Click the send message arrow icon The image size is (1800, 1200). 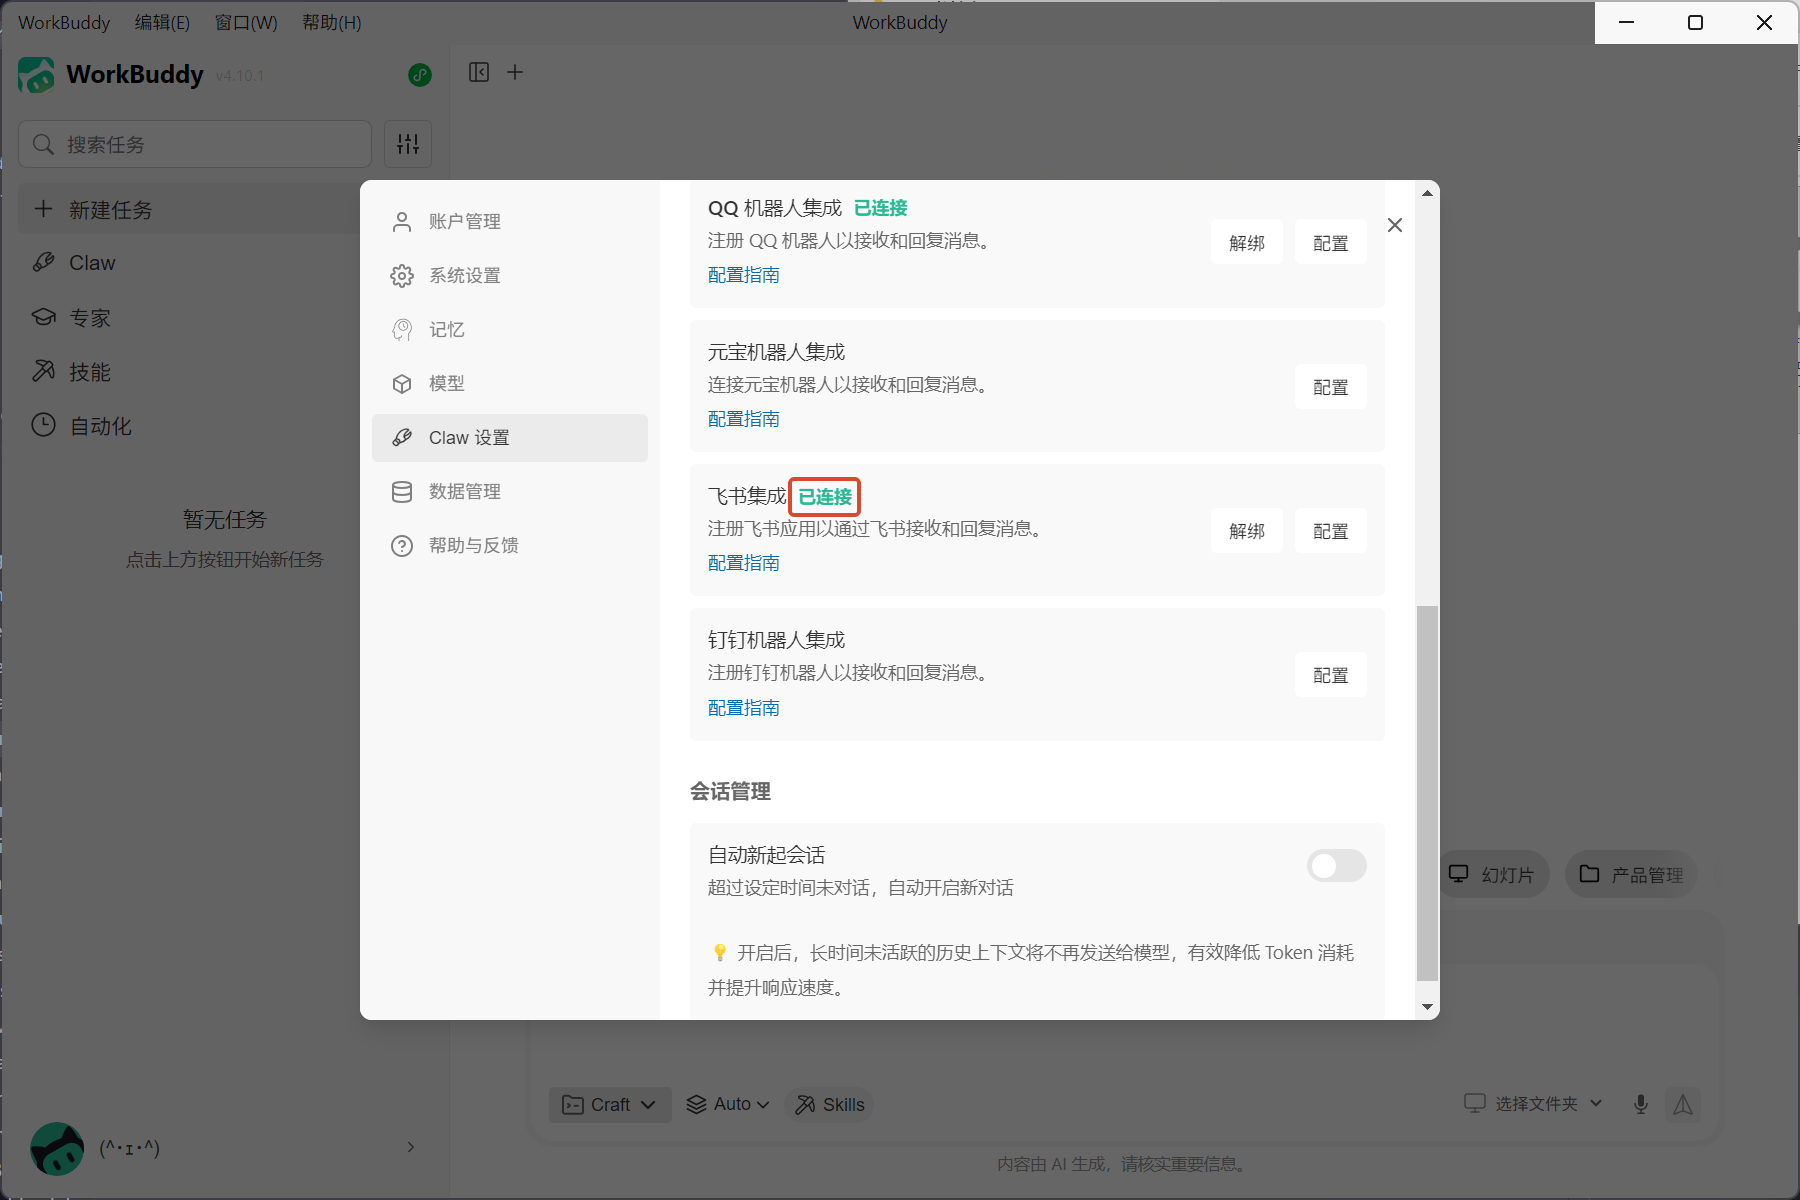point(1683,1104)
